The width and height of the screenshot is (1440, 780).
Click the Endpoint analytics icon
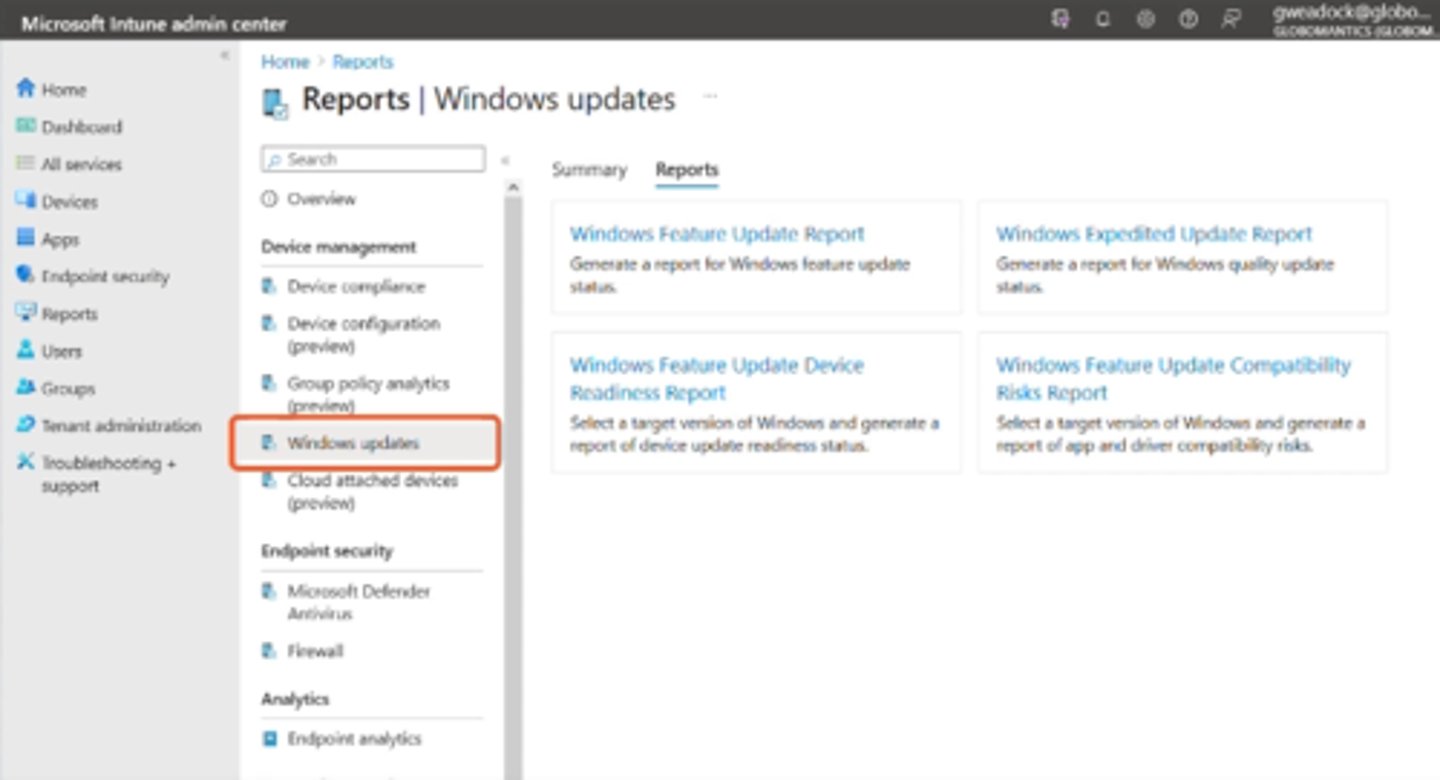269,739
